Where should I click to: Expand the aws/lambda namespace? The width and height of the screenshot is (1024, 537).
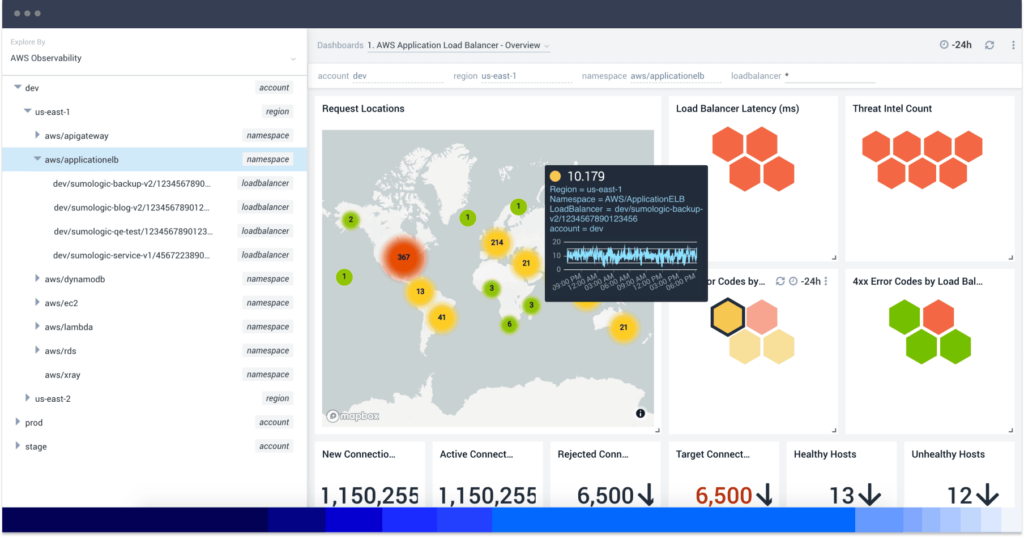37,326
